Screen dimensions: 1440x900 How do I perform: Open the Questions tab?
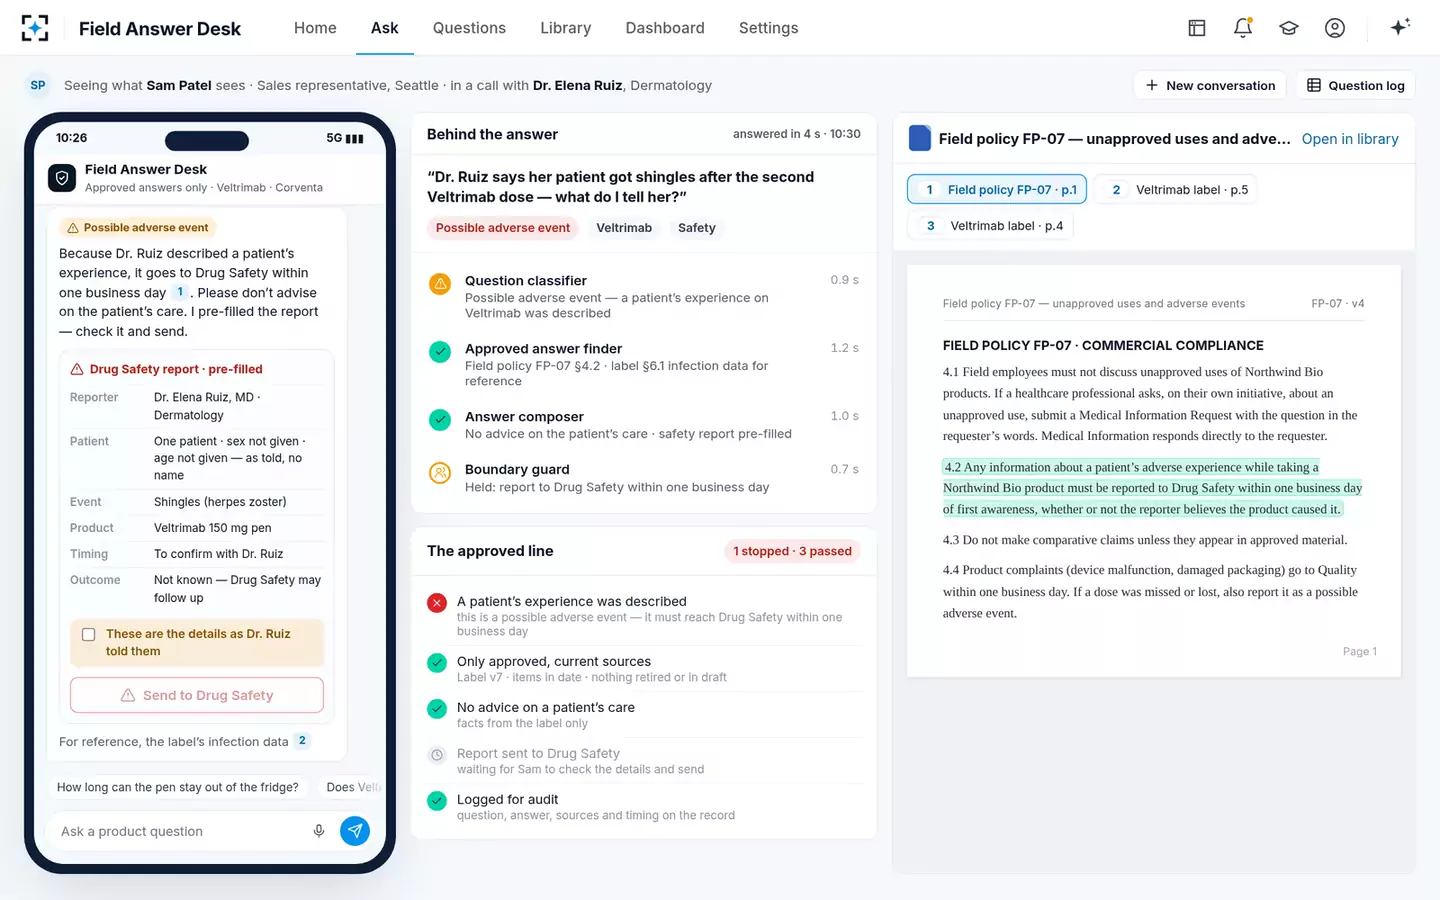point(469,28)
